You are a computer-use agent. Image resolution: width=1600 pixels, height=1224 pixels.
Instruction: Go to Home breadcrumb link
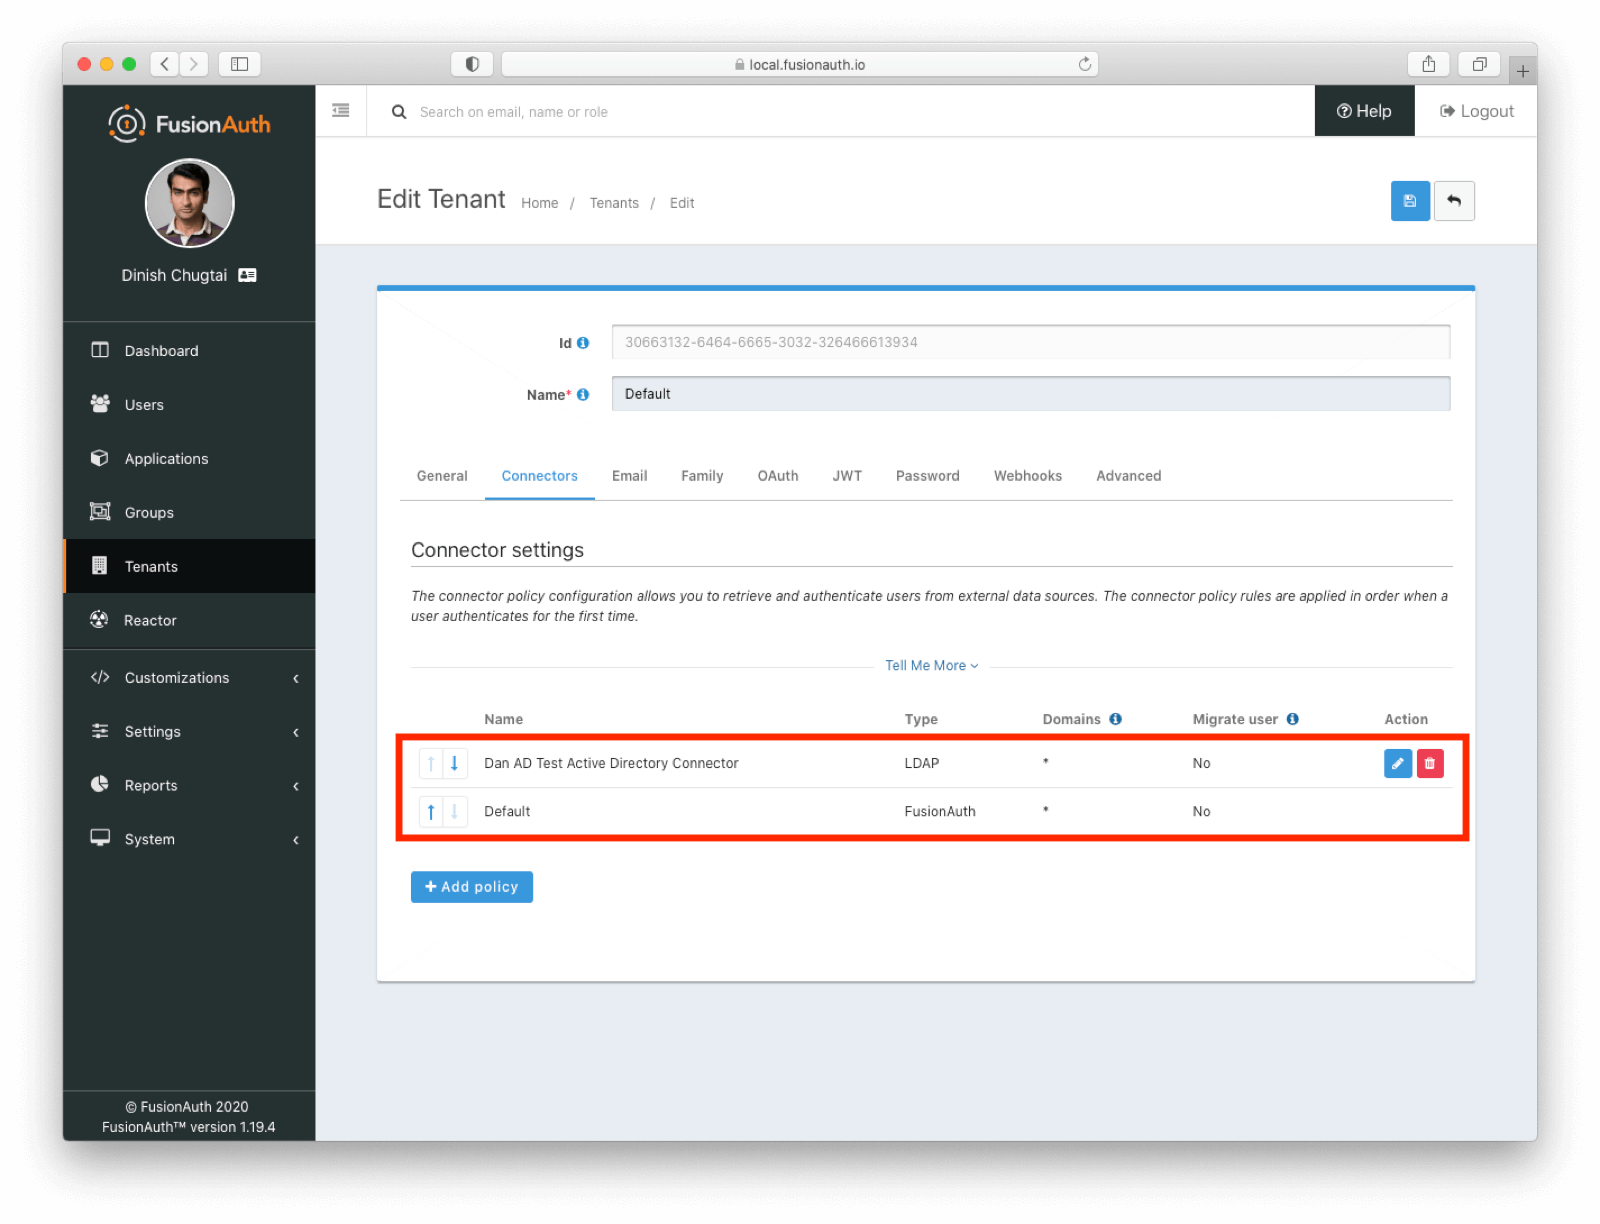540,203
